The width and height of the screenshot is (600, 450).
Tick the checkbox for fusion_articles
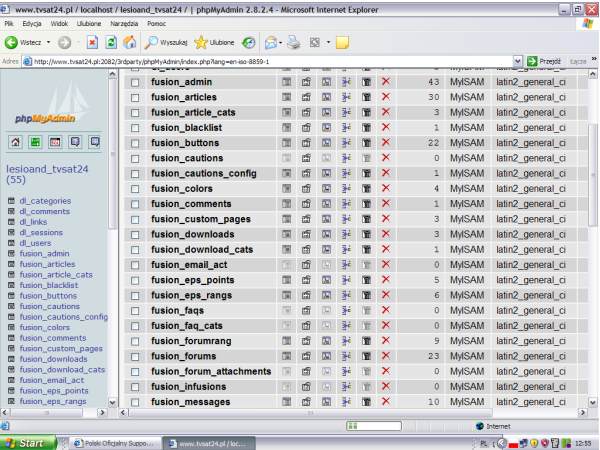135,98
